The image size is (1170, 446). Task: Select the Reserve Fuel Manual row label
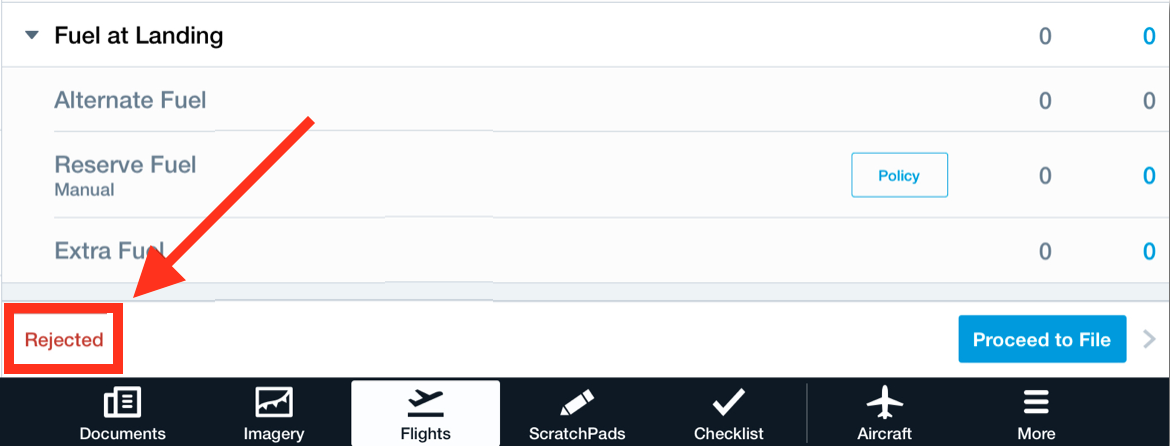(125, 175)
